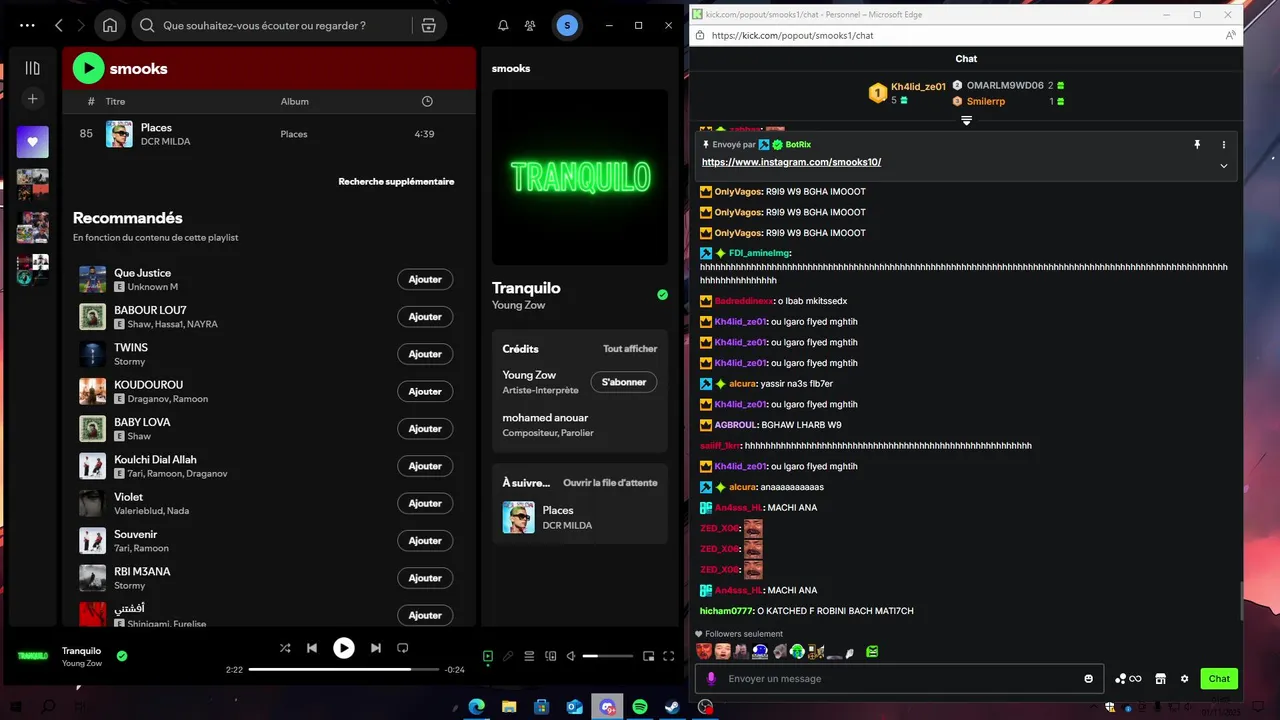
Task: Add Souvenir to the playlist
Action: 425,541
